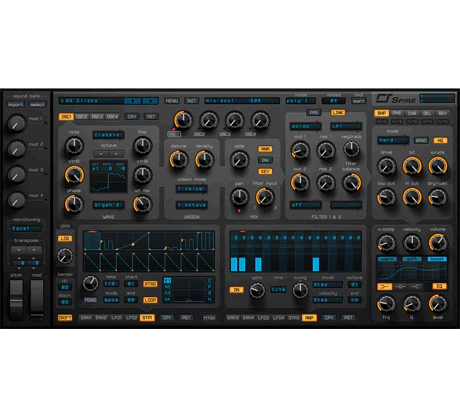Select the low shelf EQ shape icon

pos(384,286)
